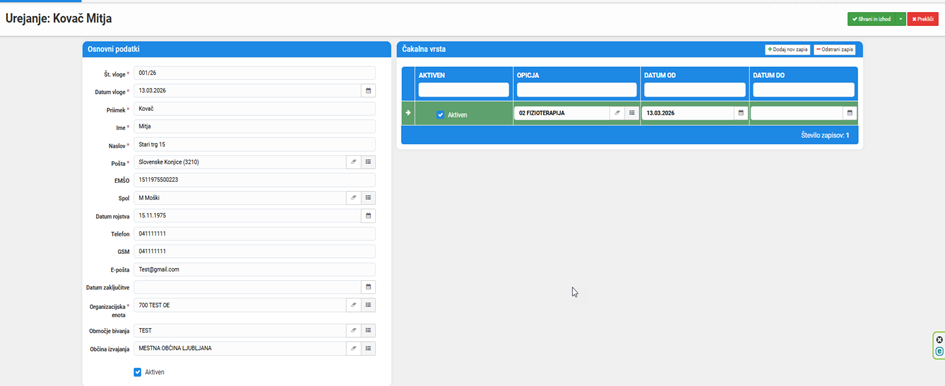Viewport: 945px width, 386px height.
Task: Click the Čakalna vrsta panel header
Action: pos(630,49)
